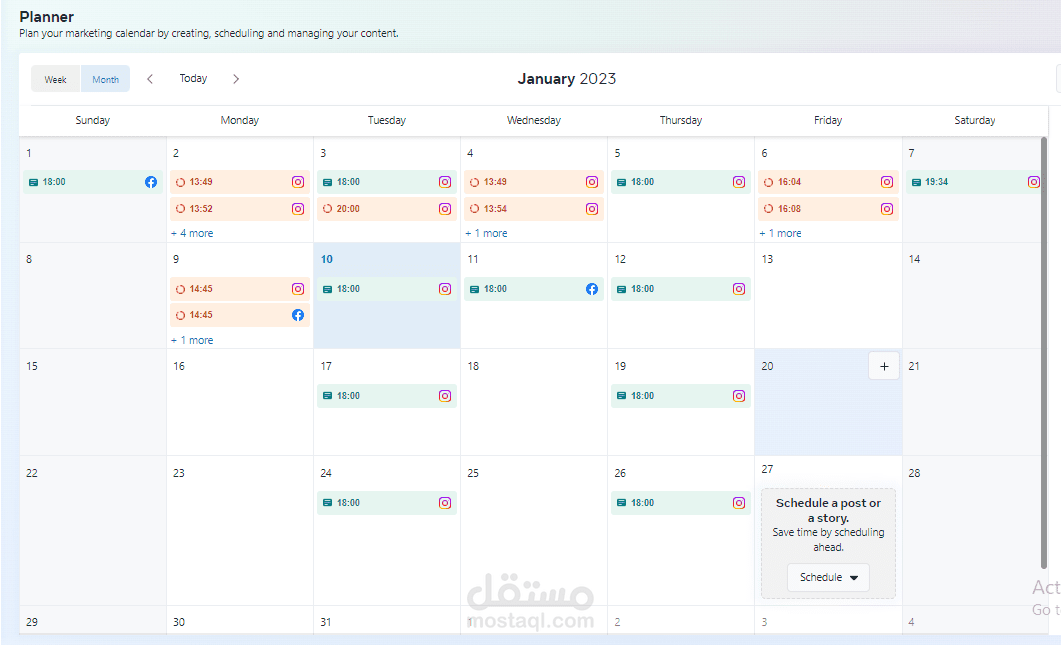Open the 18:00 post on January 24
The height and width of the screenshot is (645, 1061).
click(387, 503)
